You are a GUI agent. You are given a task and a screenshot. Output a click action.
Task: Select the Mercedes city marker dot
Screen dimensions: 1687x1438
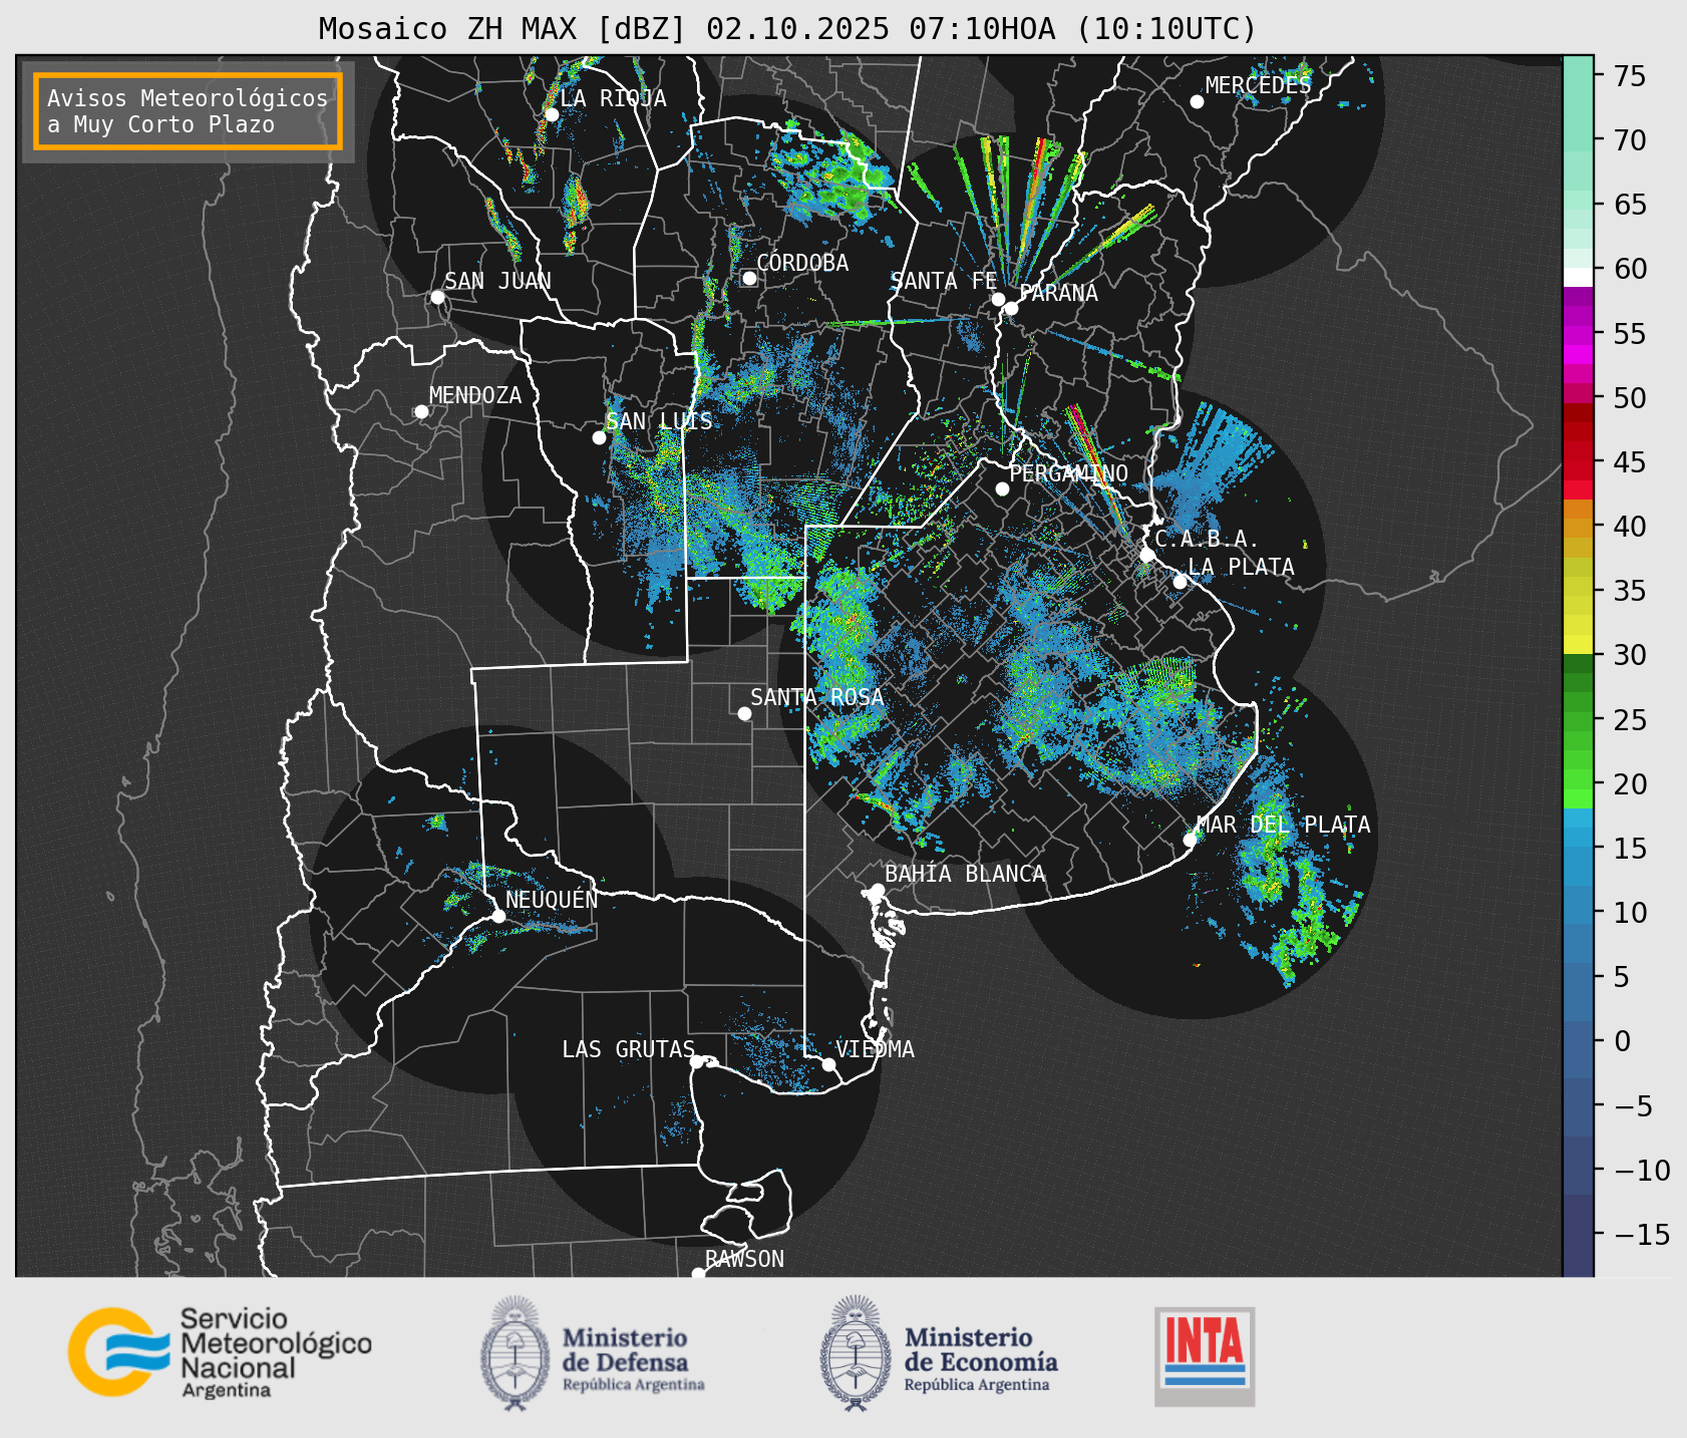click(1197, 101)
